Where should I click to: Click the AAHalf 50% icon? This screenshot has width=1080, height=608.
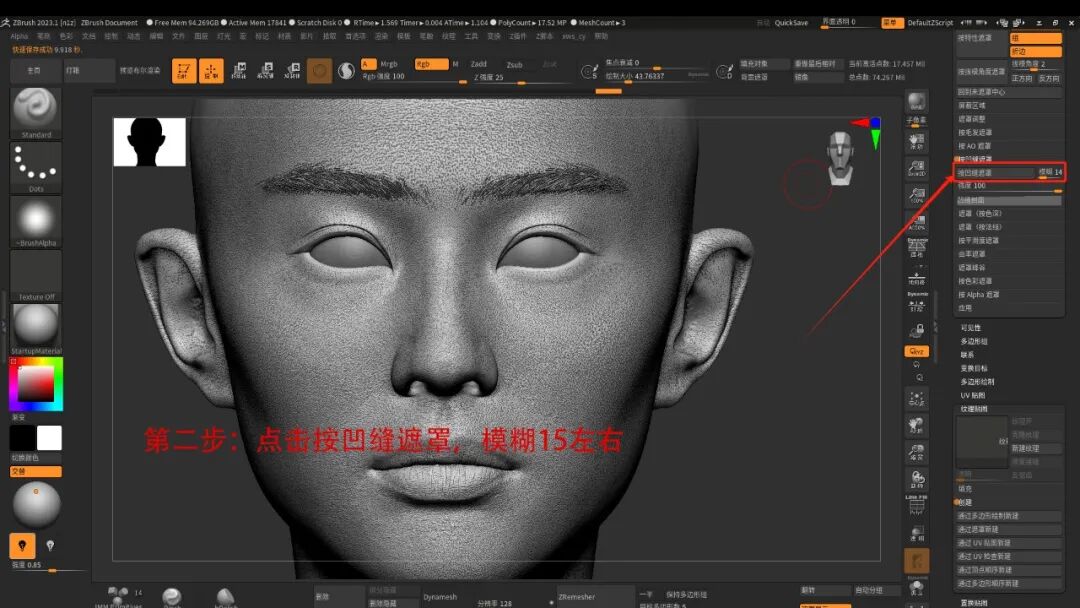pos(917,222)
